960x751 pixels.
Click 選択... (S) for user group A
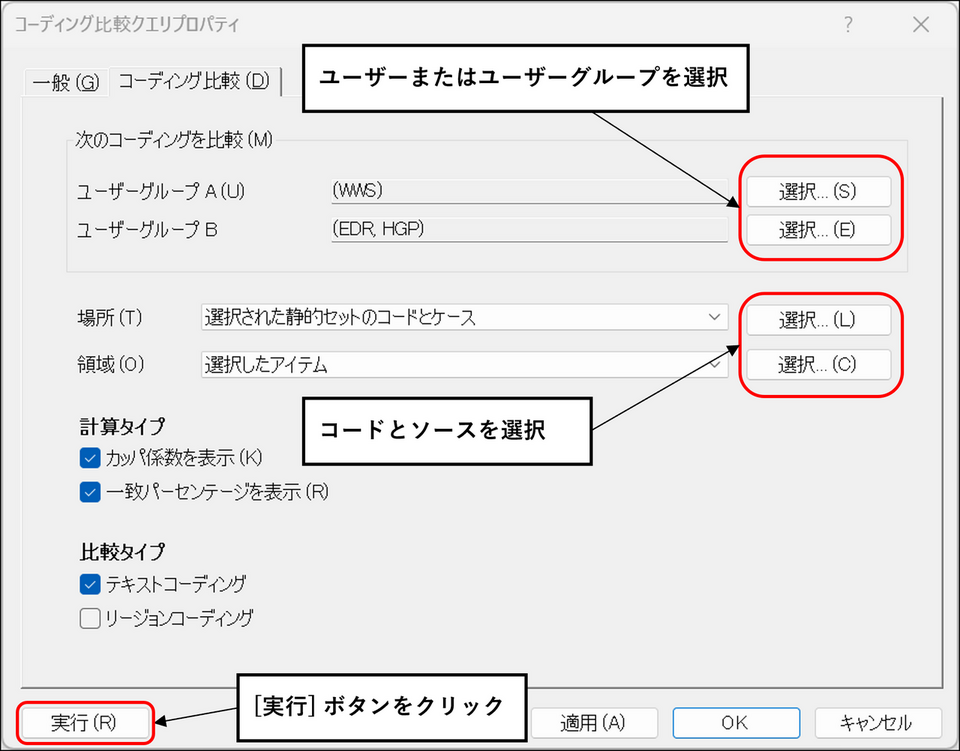click(x=818, y=192)
